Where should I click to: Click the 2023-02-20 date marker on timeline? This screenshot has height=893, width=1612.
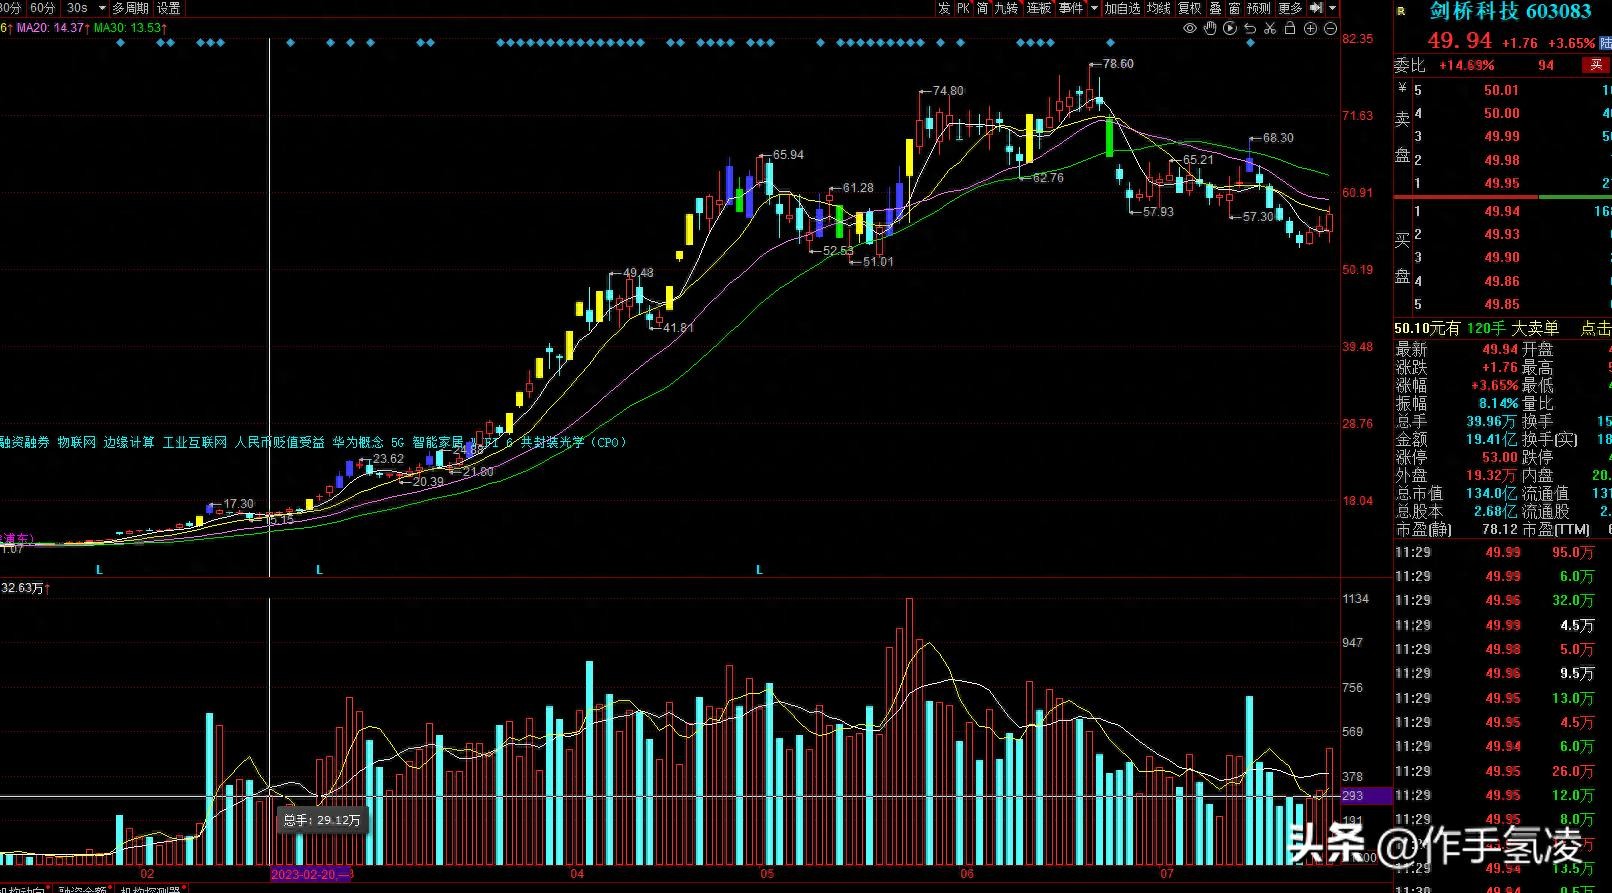point(310,874)
